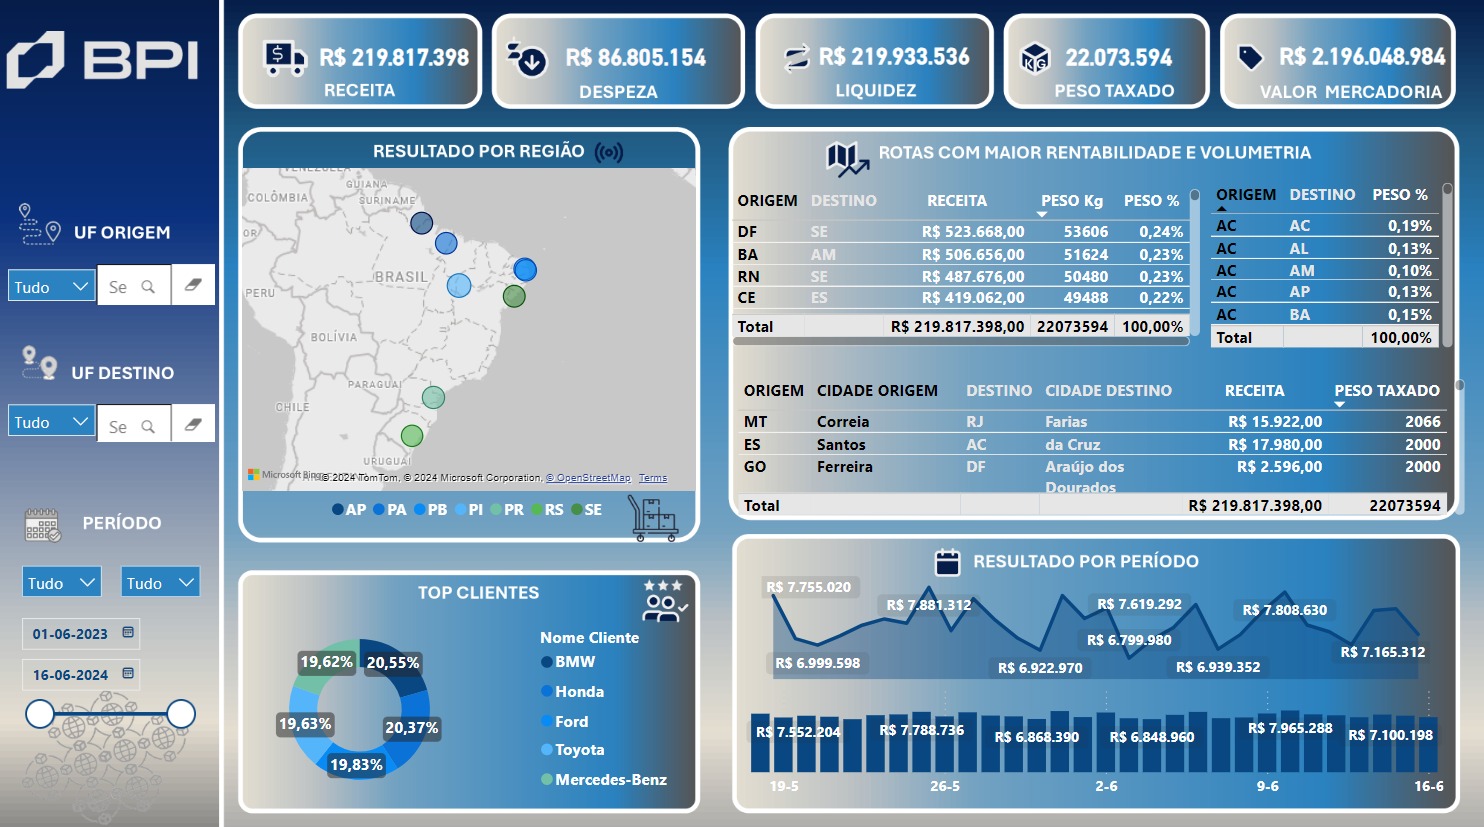Select Mercedes-Benz in clients legend
The width and height of the screenshot is (1484, 827).
tap(604, 779)
